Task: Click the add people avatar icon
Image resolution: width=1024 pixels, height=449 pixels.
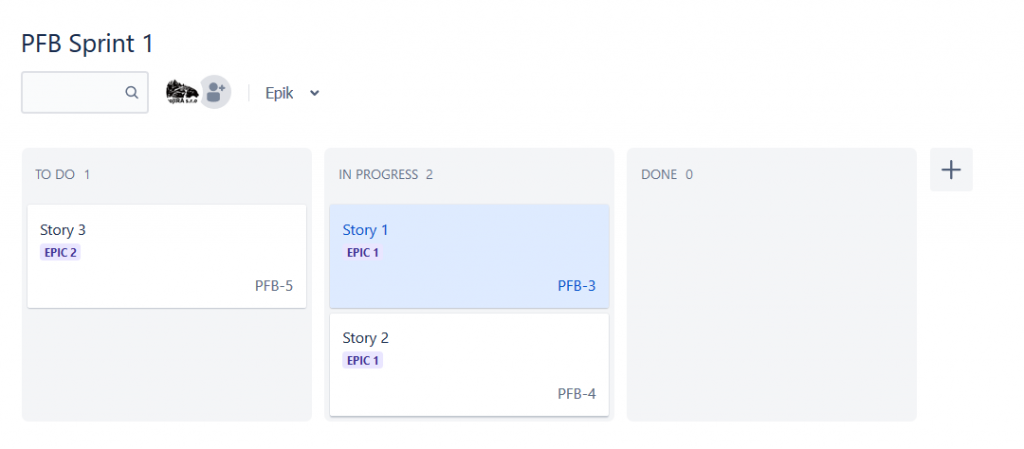Action: (x=215, y=92)
